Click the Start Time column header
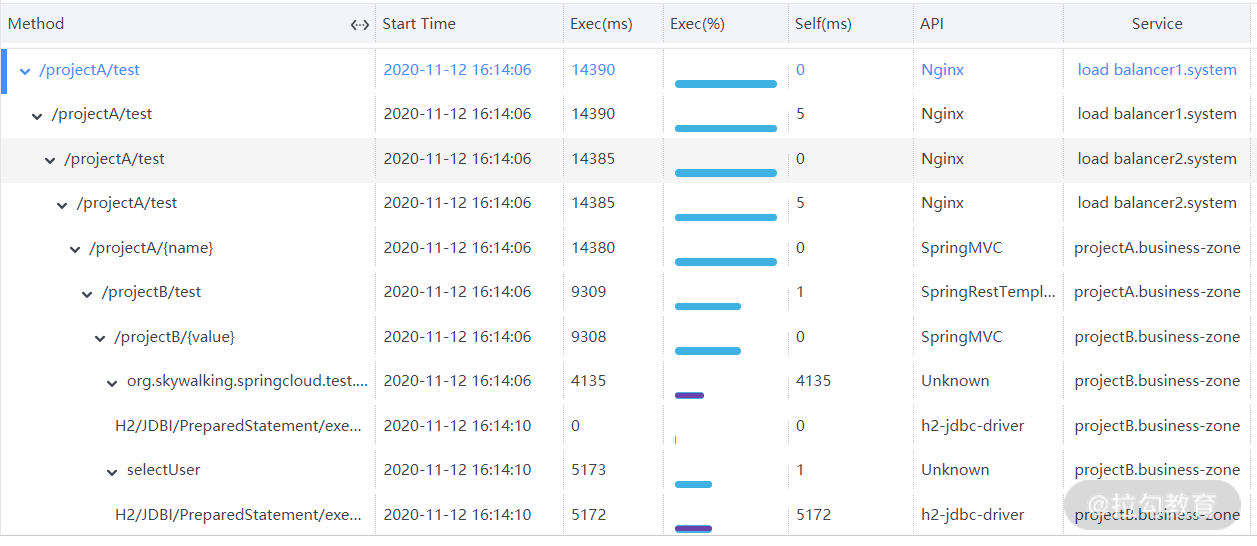The height and width of the screenshot is (546, 1257). click(419, 24)
